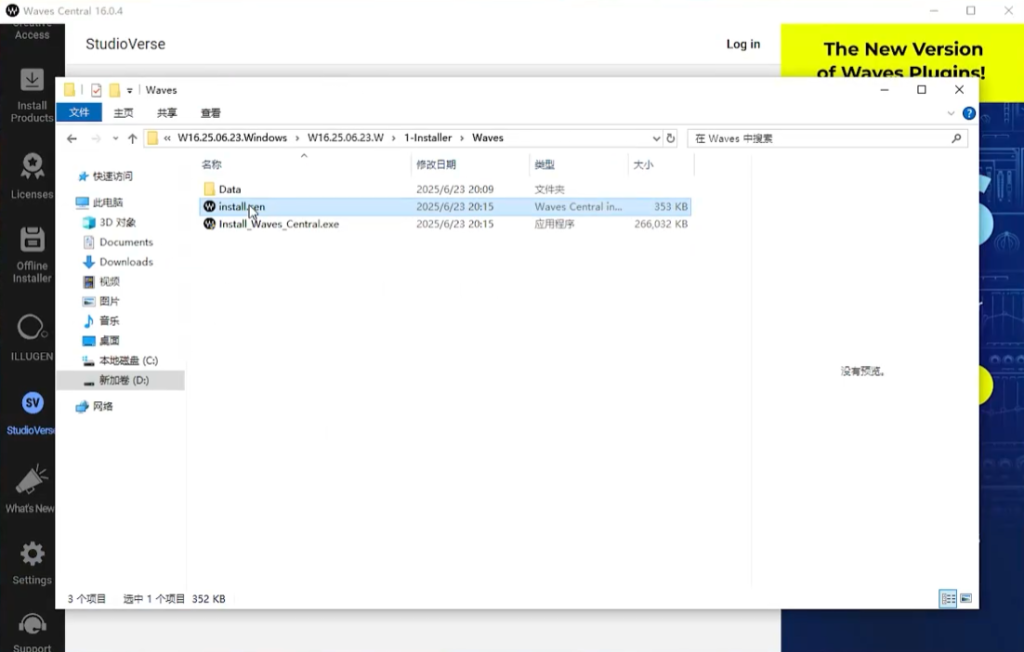The width and height of the screenshot is (1024, 652).
Task: Click Log in link in Waves Central
Action: click(x=743, y=44)
